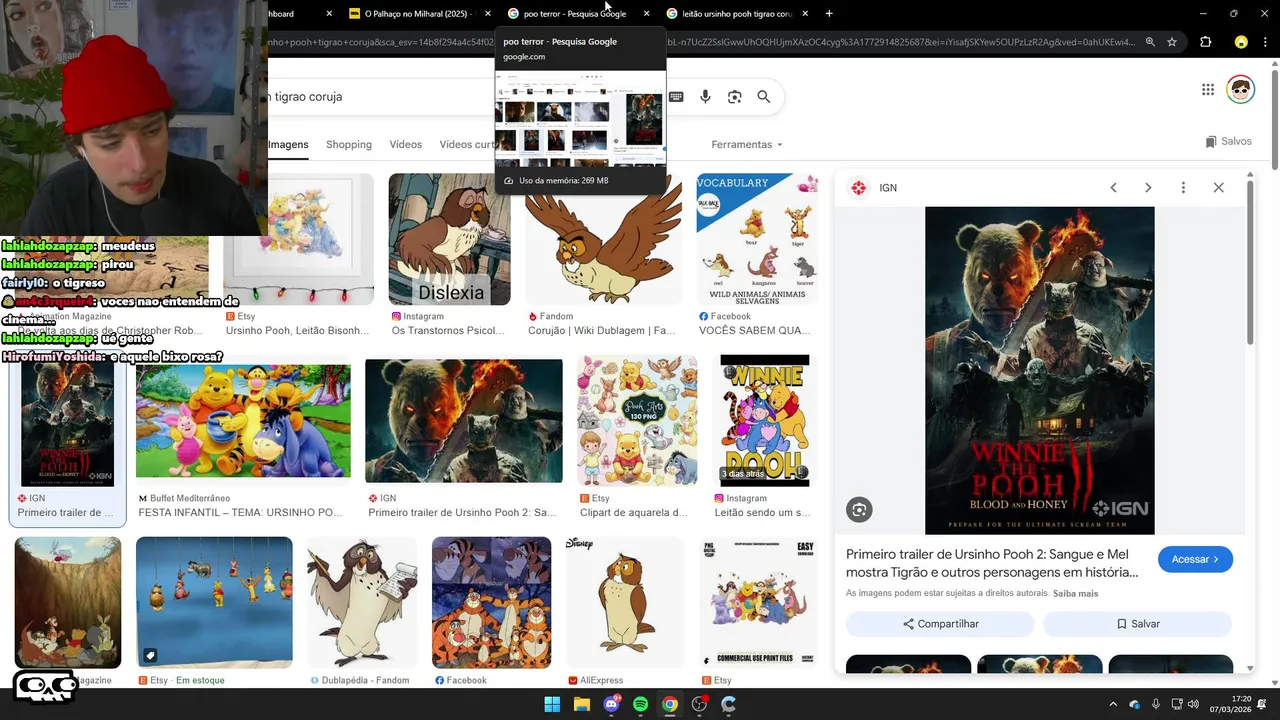Open Windows Start menu

(552, 704)
